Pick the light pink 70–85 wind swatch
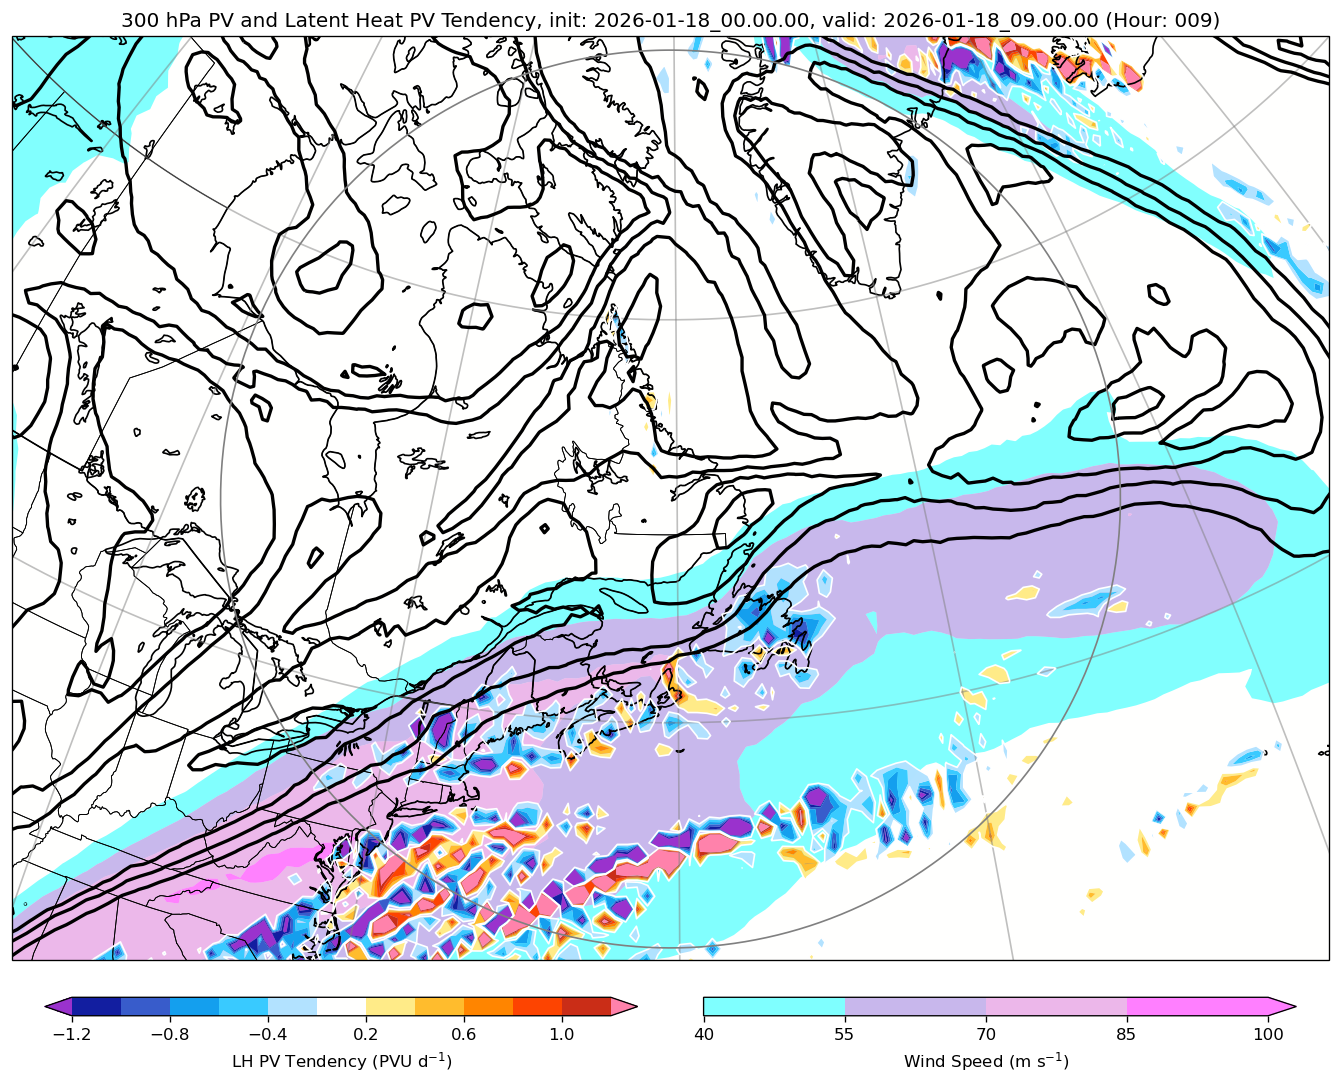The width and height of the screenshot is (1341, 1084). (1056, 1006)
